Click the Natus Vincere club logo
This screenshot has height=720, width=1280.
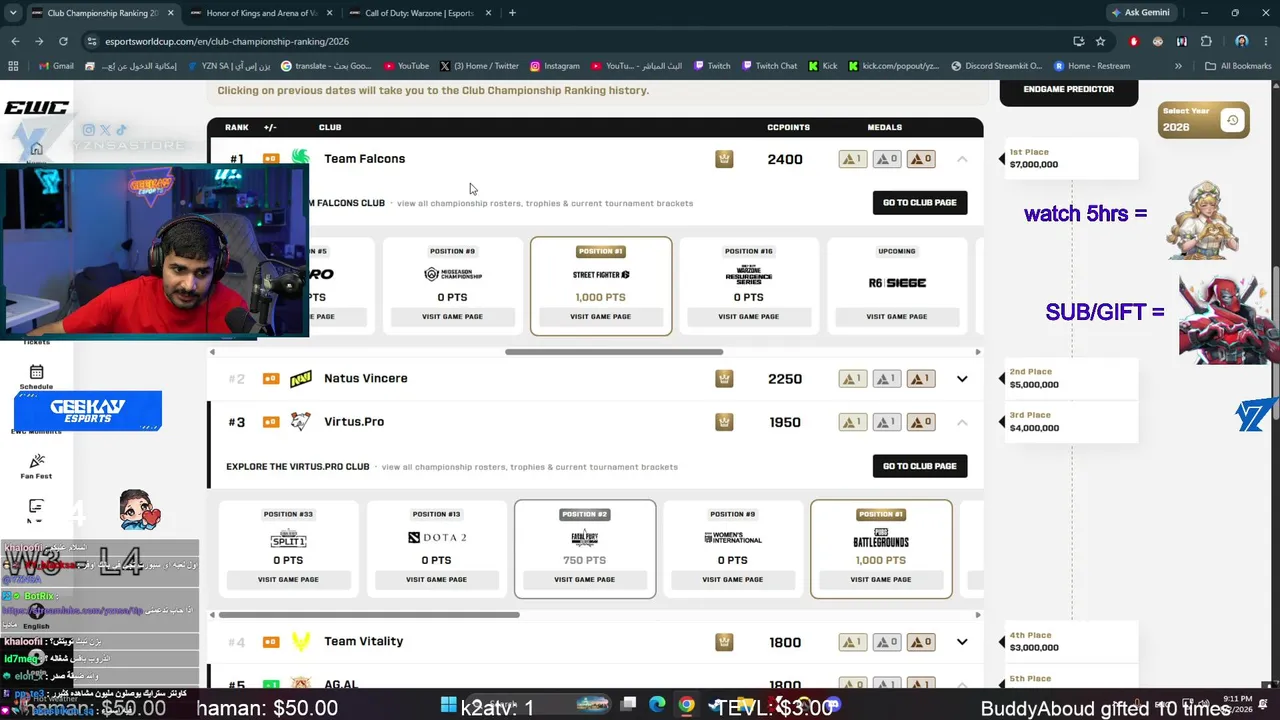(301, 379)
